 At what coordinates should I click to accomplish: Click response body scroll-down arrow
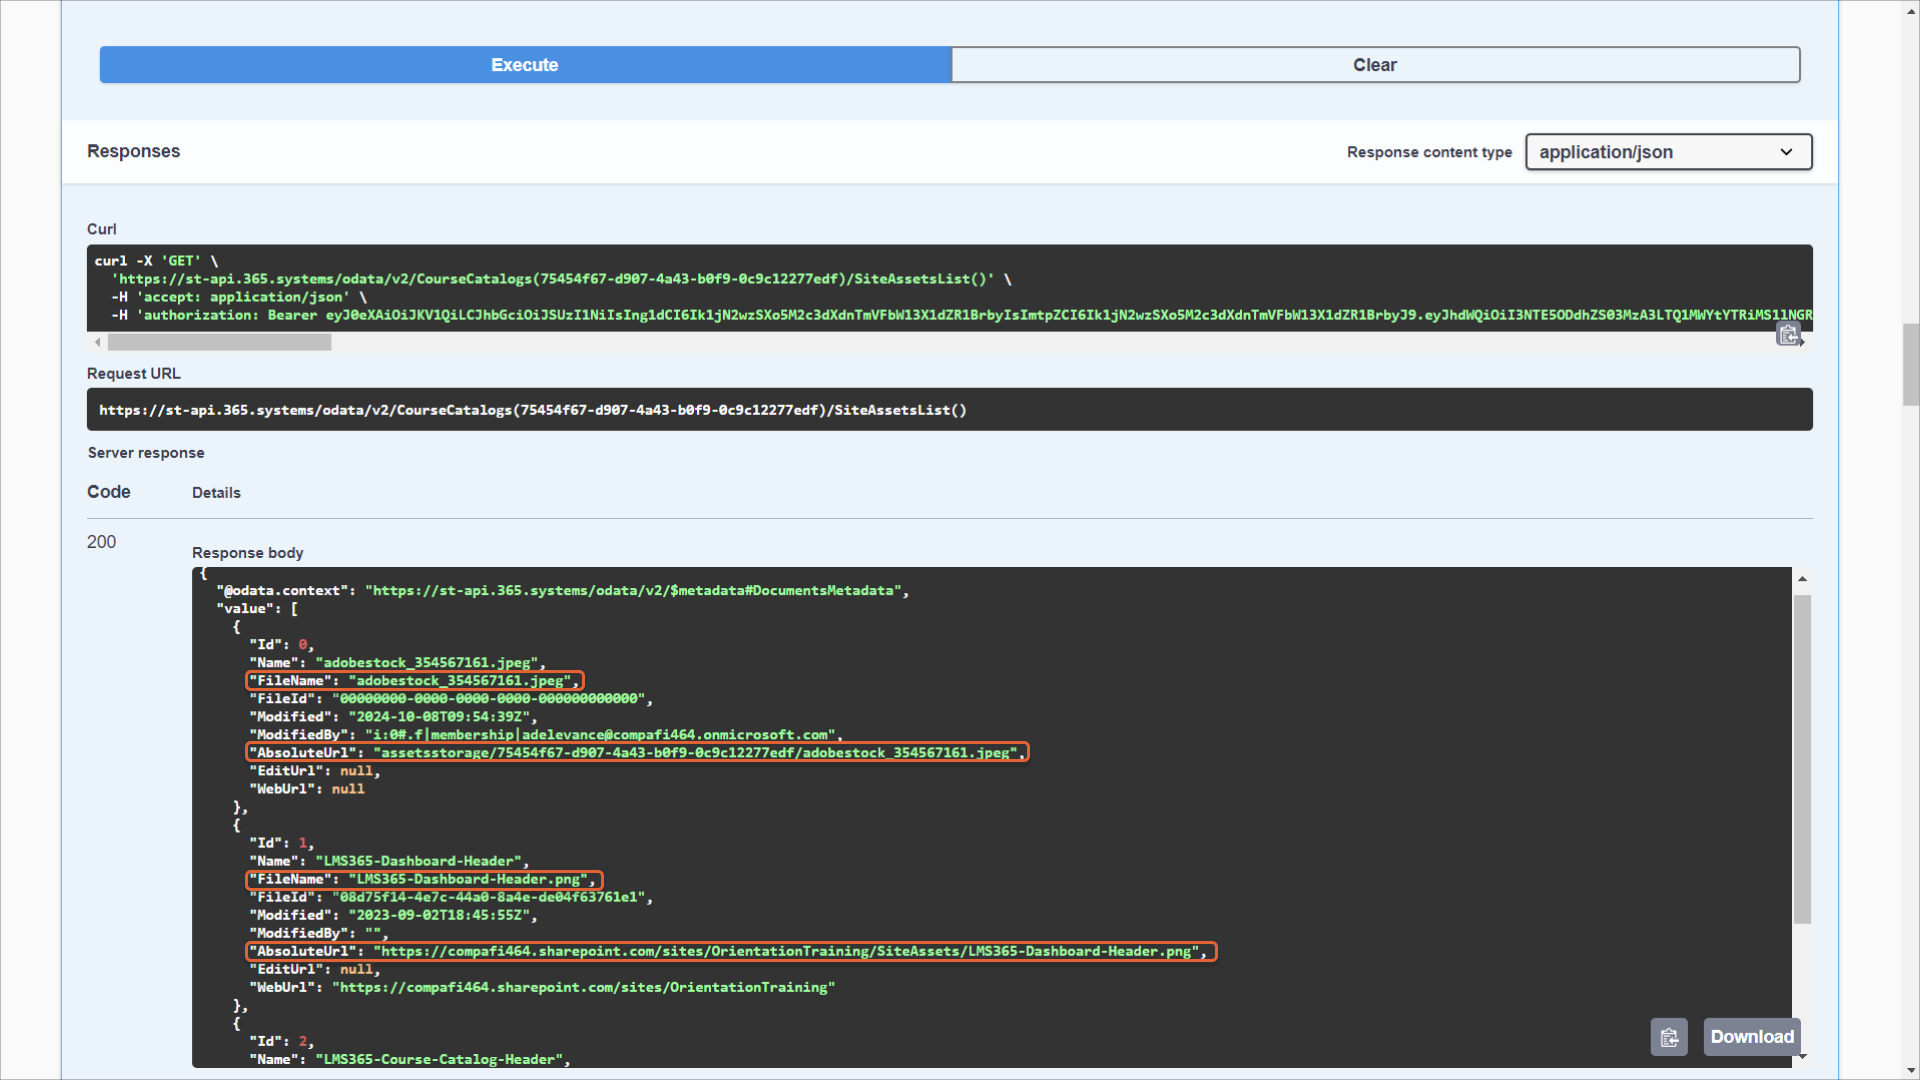pyautogui.click(x=1802, y=1056)
